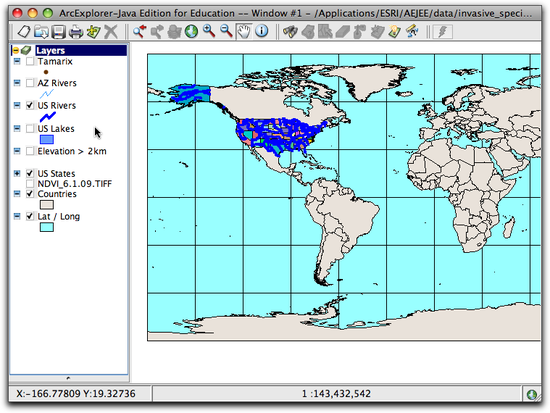Image resolution: width=550 pixels, height=413 pixels.
Task: Enable the Tamarix layer checkbox
Action: [30, 61]
